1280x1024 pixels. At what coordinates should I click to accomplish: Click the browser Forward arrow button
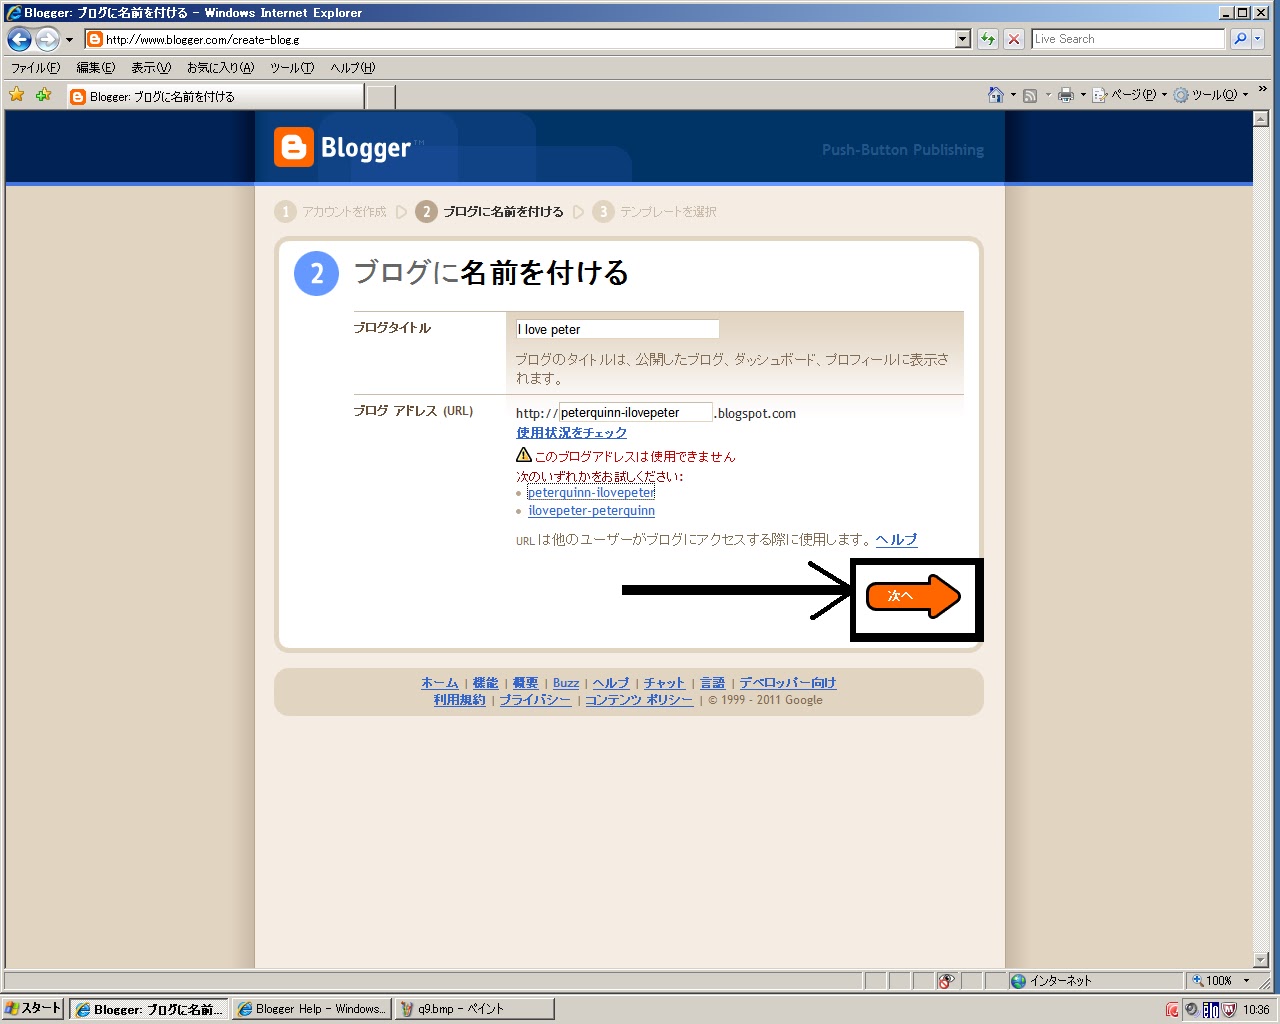[x=47, y=39]
